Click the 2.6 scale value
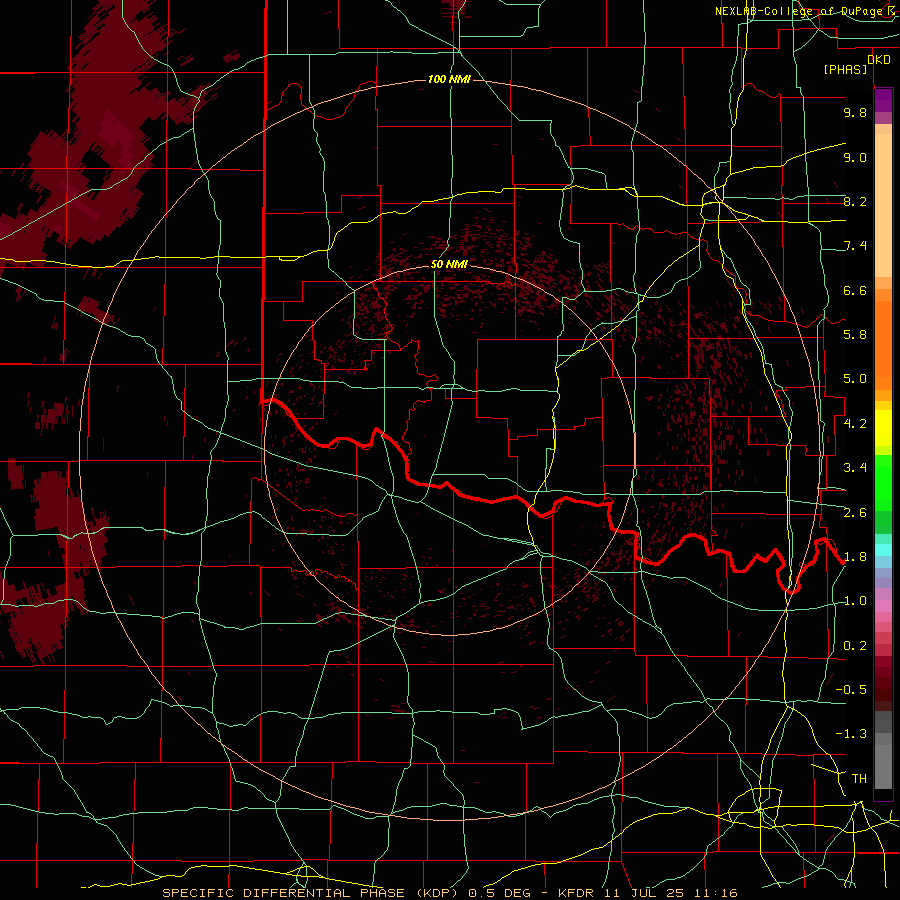This screenshot has height=900, width=900. (x=855, y=513)
